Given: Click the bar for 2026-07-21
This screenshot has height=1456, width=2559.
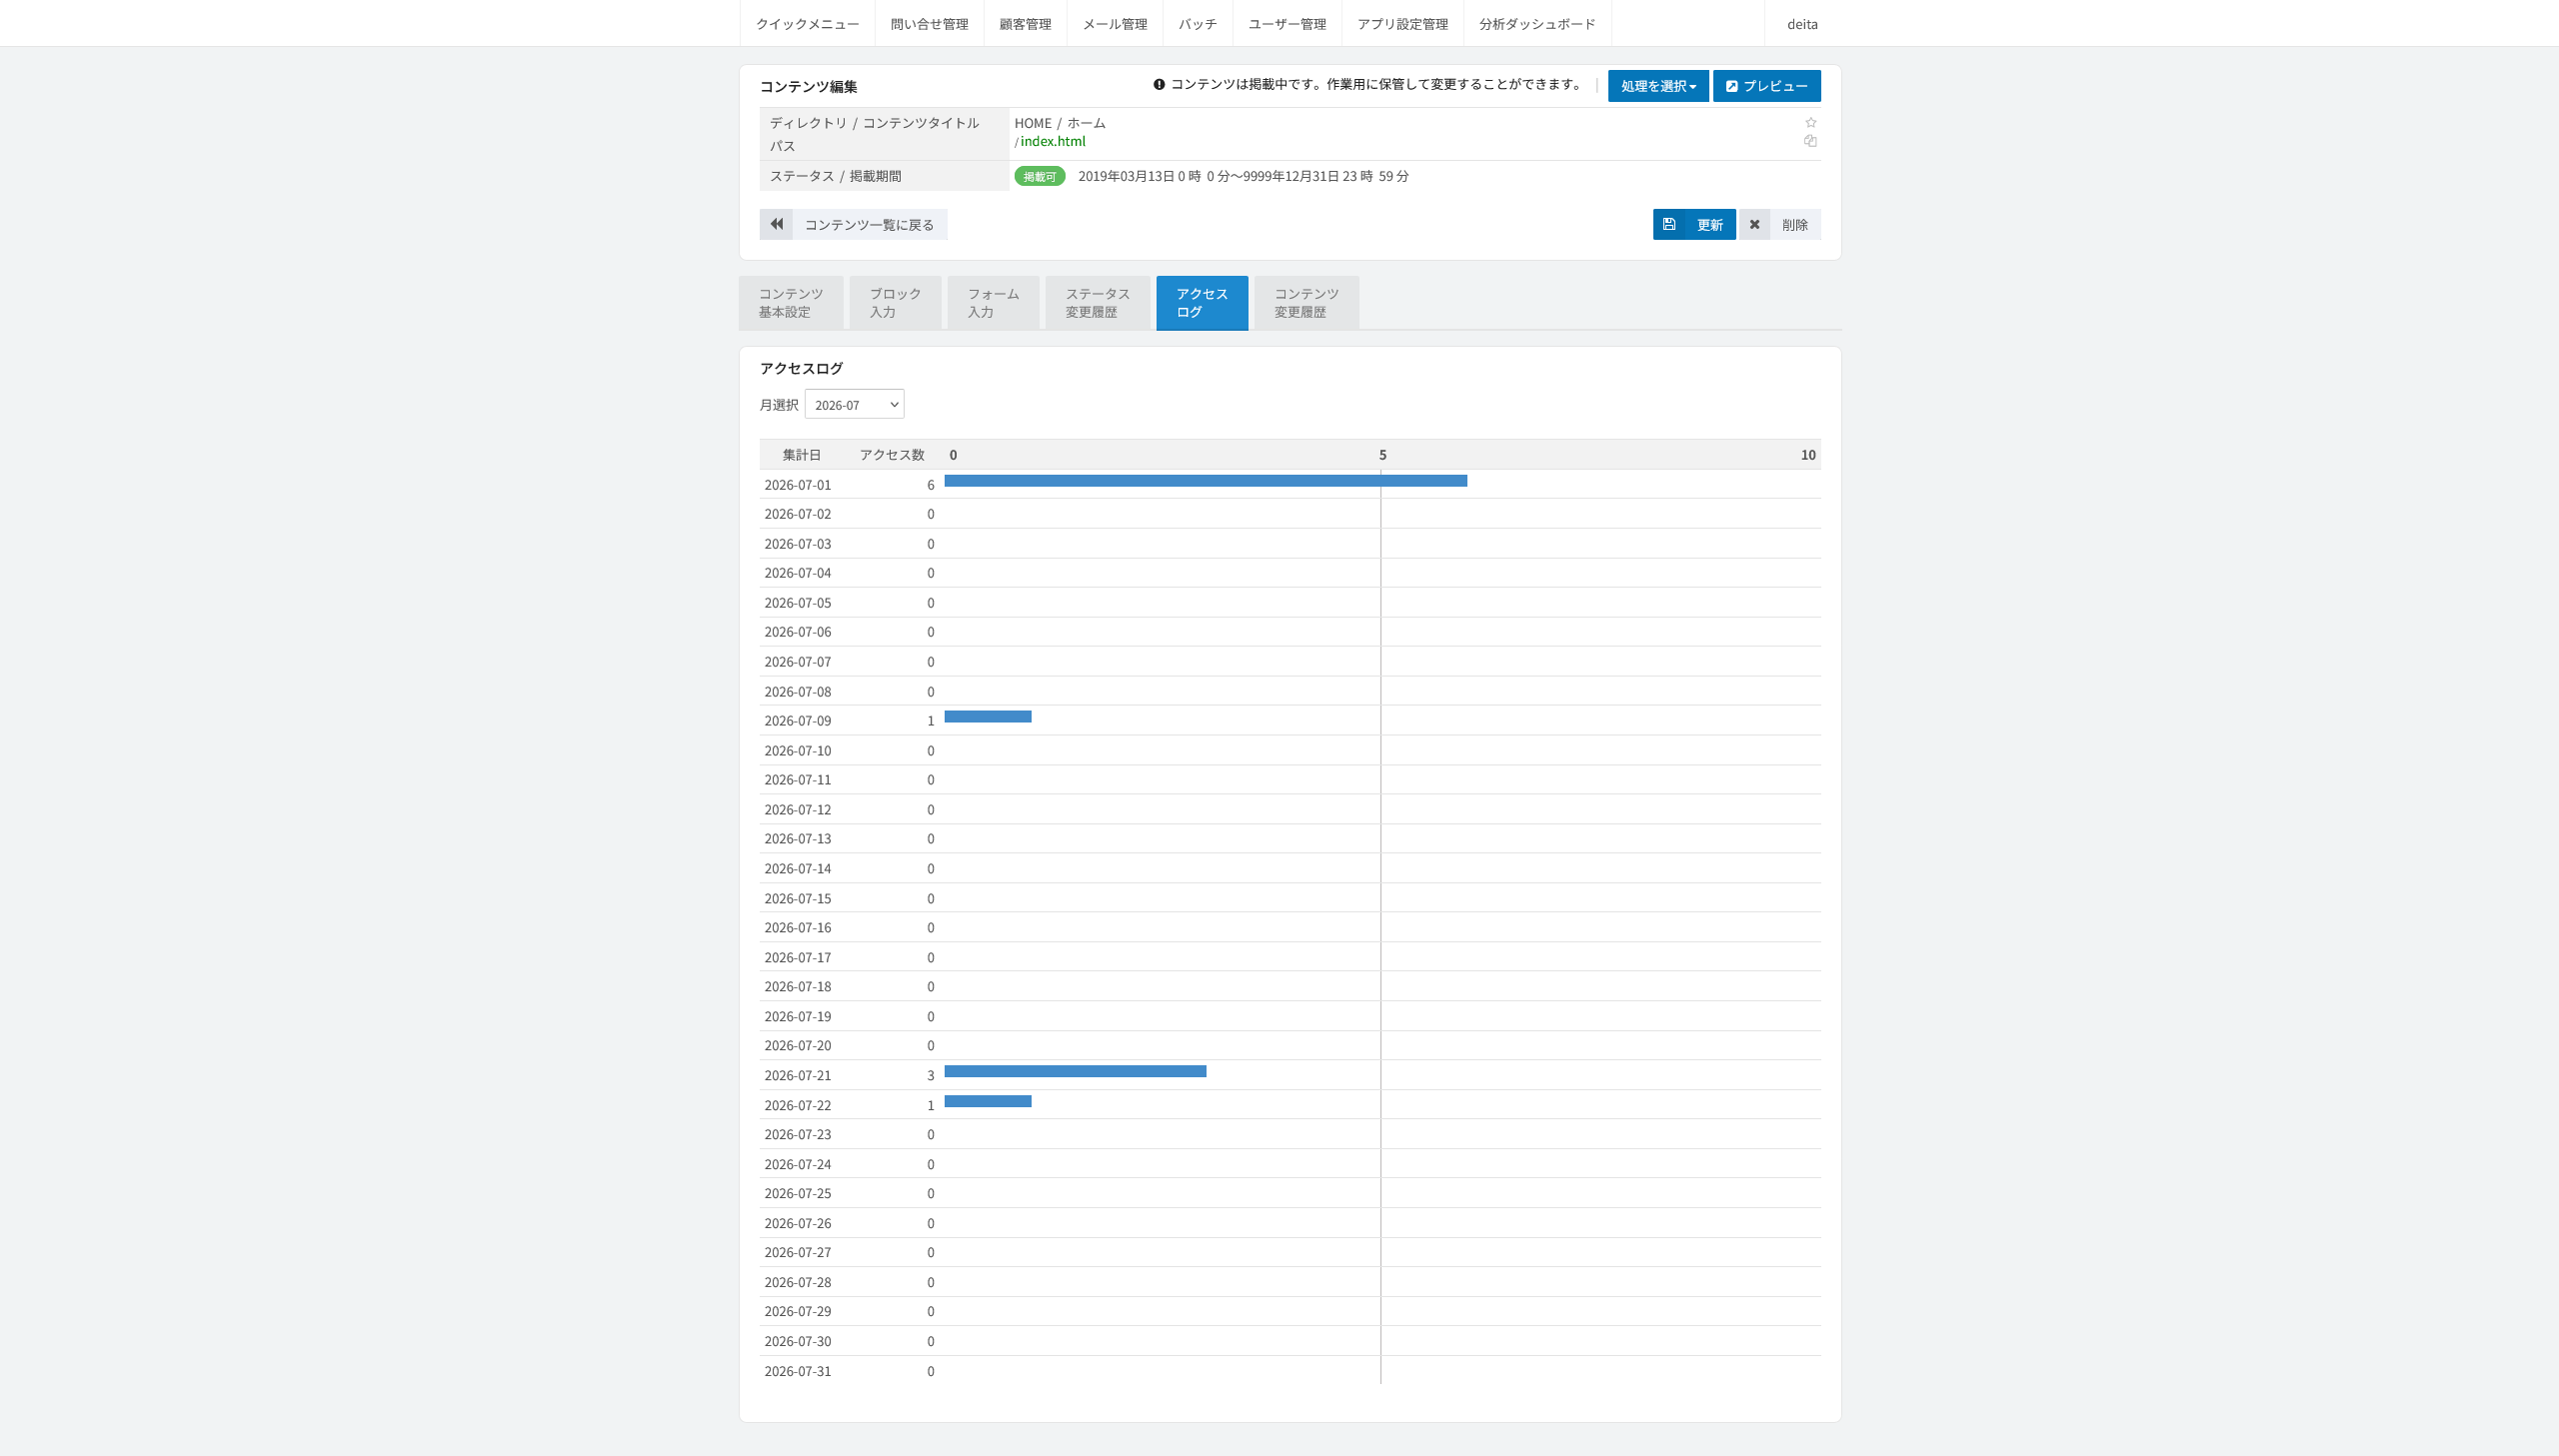Looking at the screenshot, I should pyautogui.click(x=1075, y=1071).
